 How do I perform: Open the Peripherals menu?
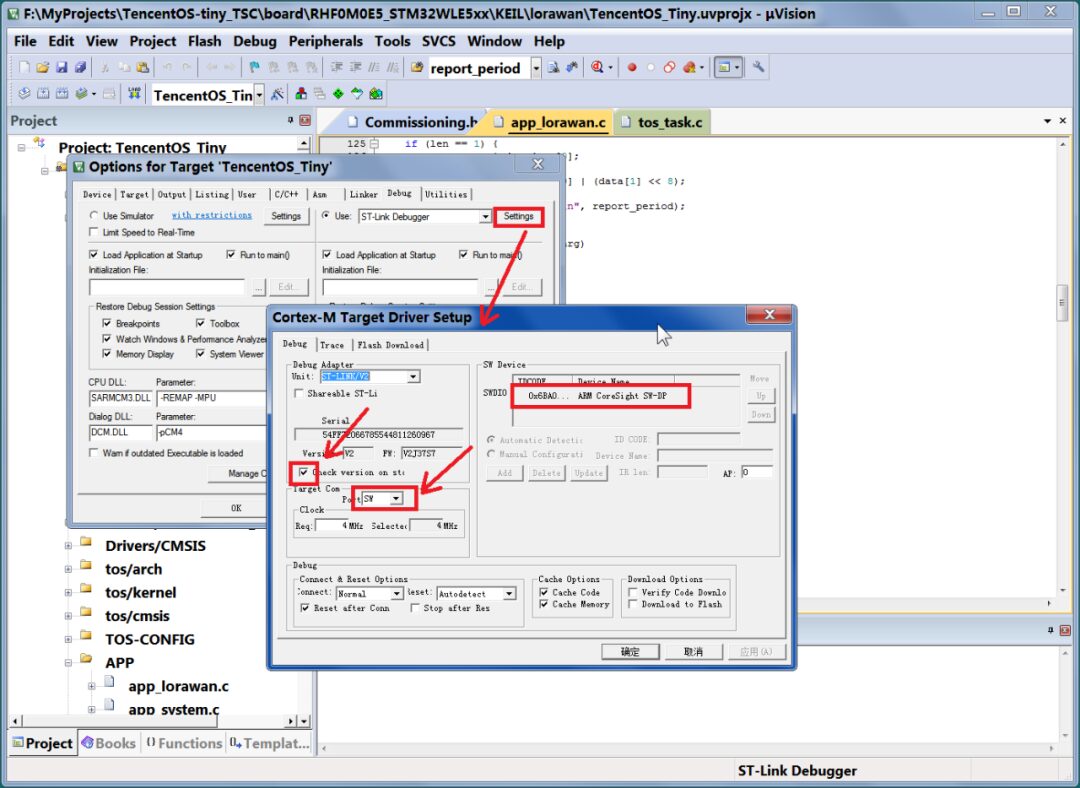click(325, 41)
